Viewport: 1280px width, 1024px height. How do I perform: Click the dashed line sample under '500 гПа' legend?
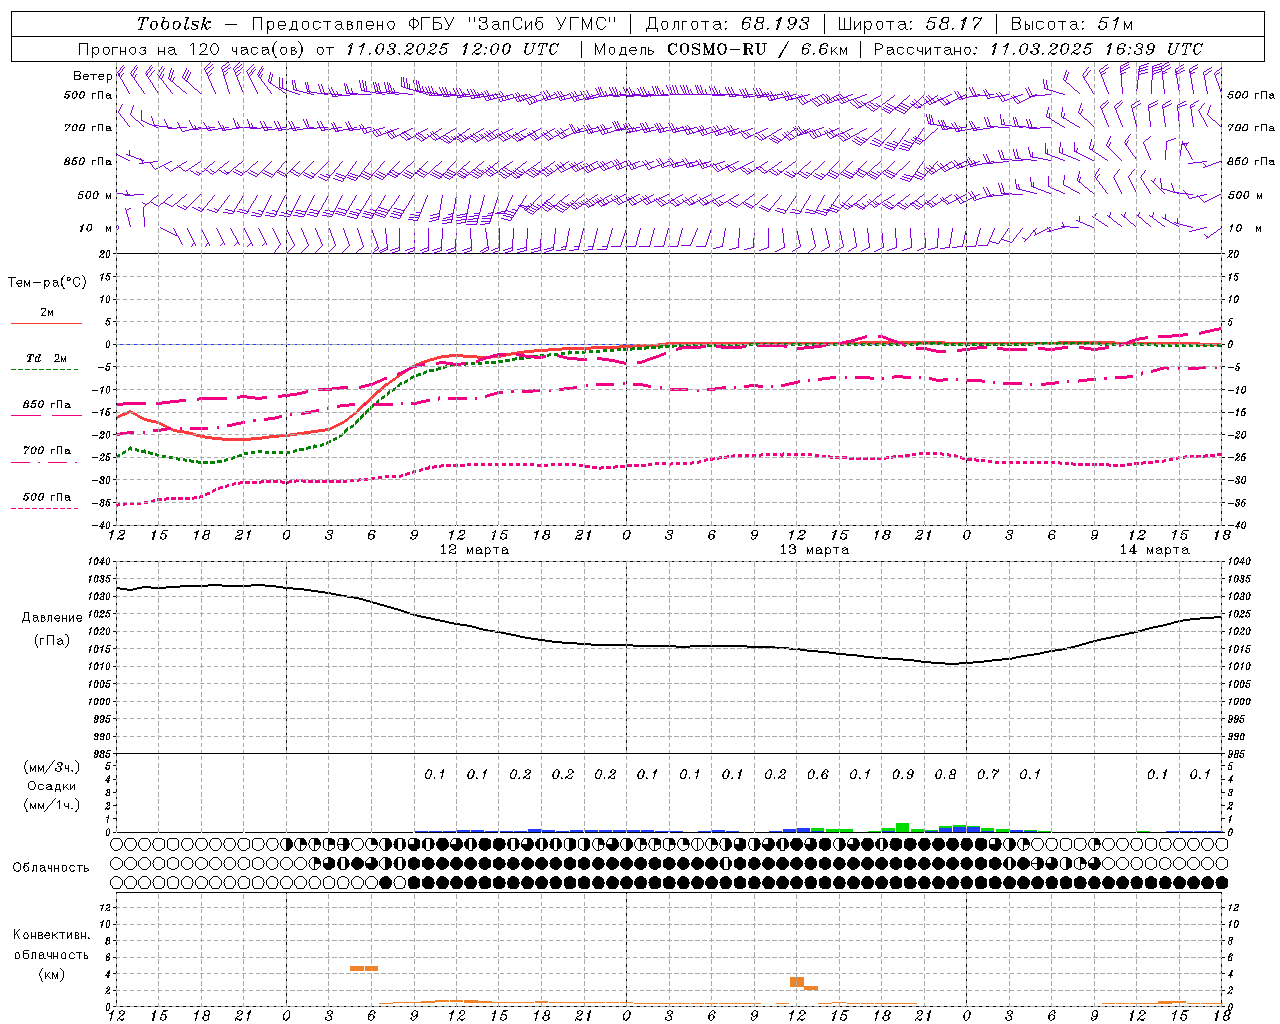click(x=45, y=508)
